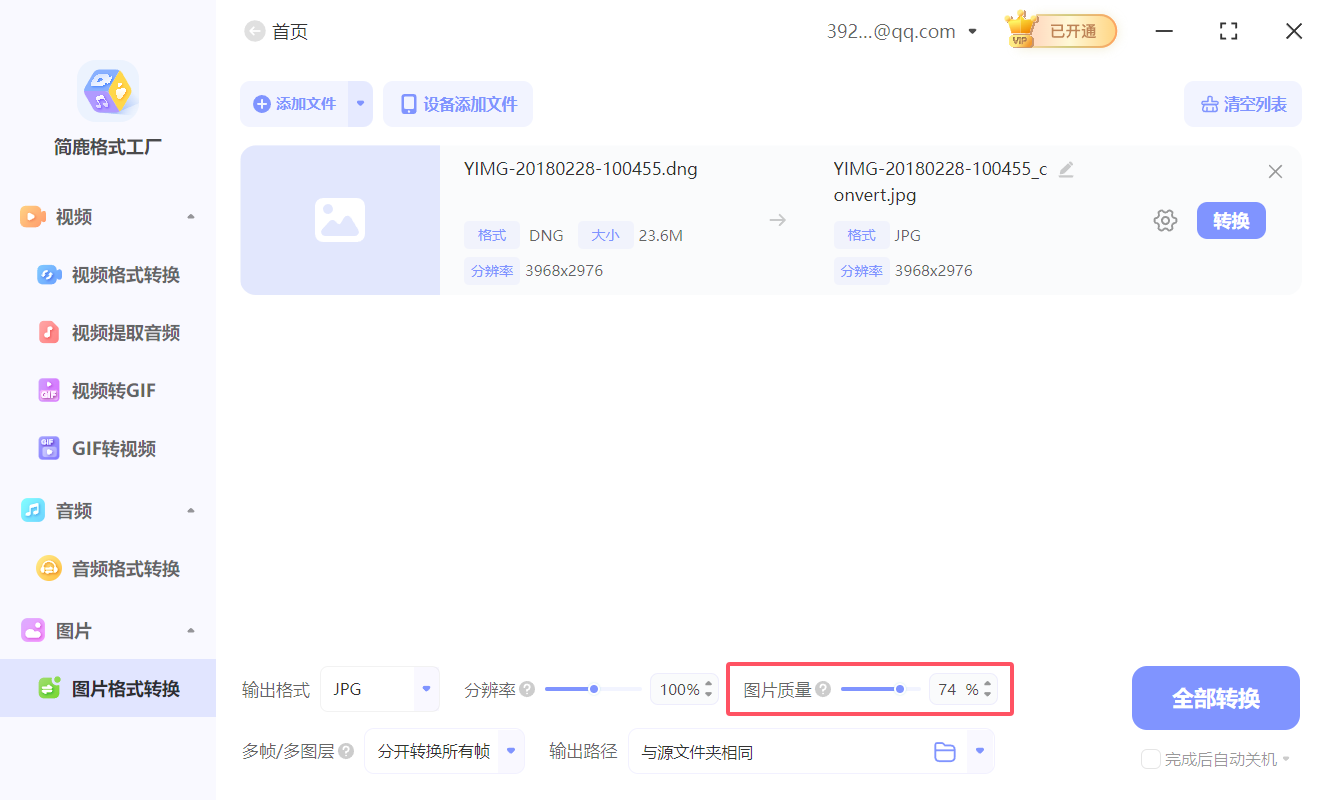Go back to 首页
Viewport: 1326px width, 800px height.
pos(276,31)
